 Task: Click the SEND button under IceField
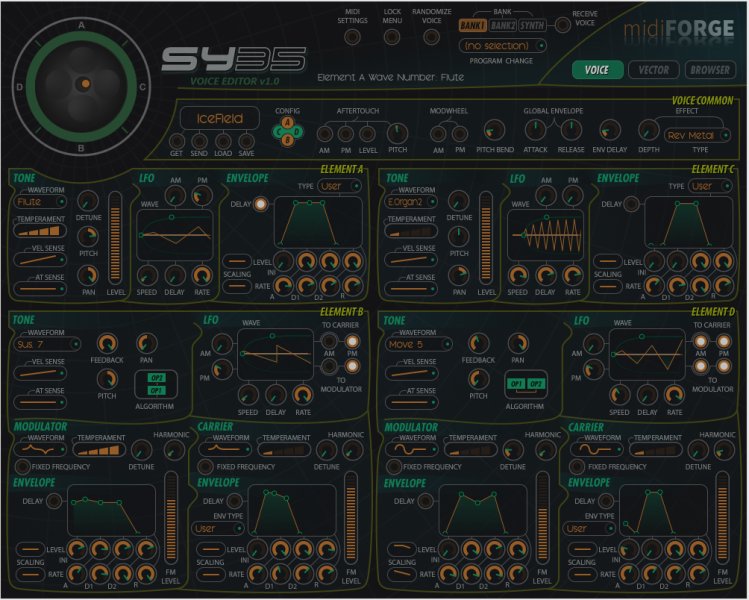click(x=199, y=141)
